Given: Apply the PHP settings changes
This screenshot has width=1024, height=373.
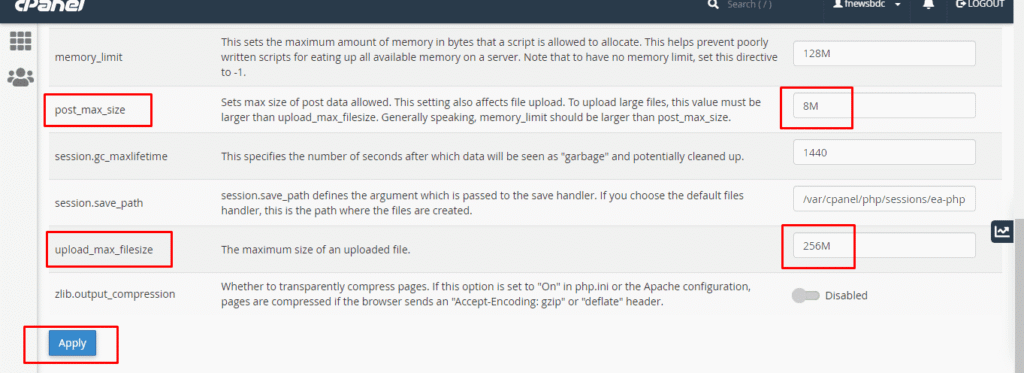Looking at the screenshot, I should [72, 344].
